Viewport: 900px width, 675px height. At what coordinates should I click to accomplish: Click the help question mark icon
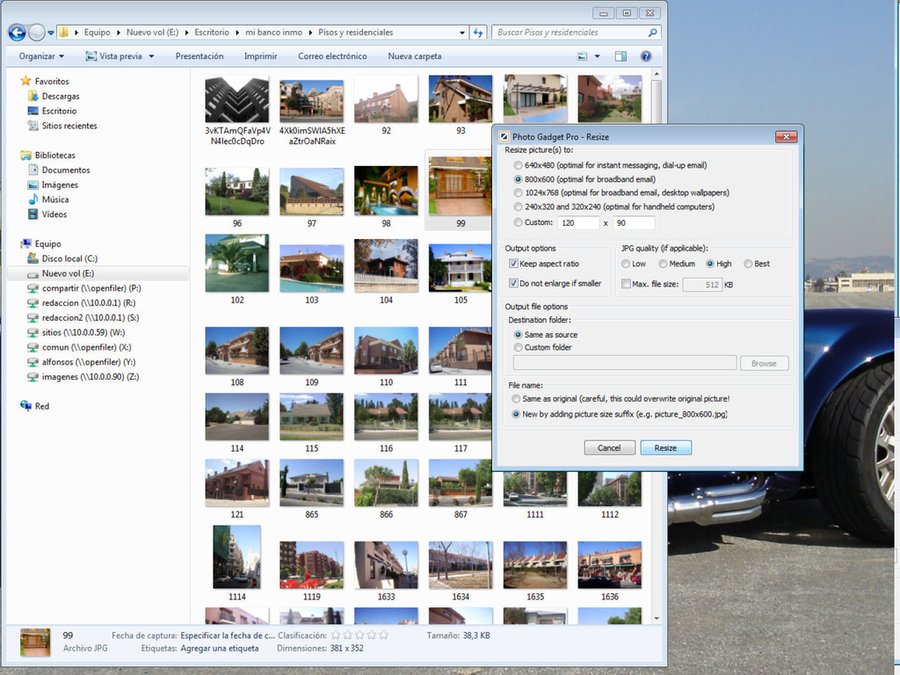coord(646,57)
